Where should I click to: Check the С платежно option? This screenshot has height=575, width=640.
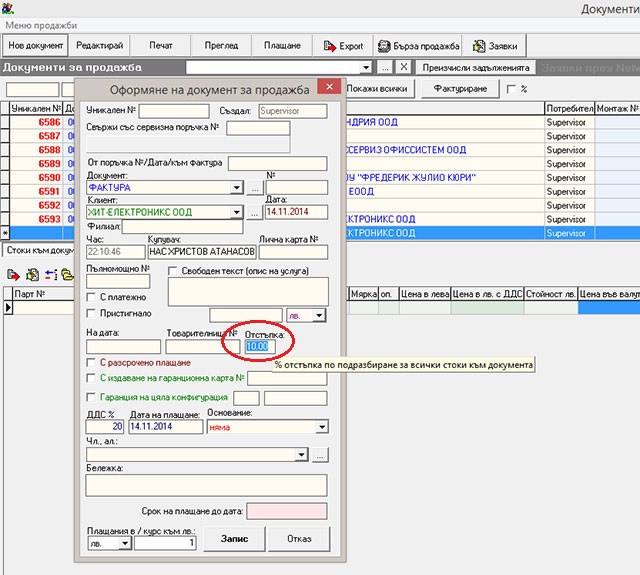91,297
